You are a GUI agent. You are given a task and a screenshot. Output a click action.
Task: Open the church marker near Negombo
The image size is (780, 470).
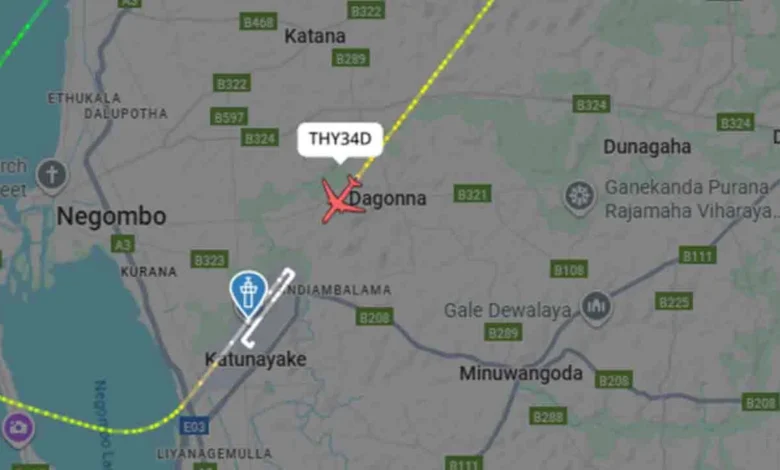[52, 177]
